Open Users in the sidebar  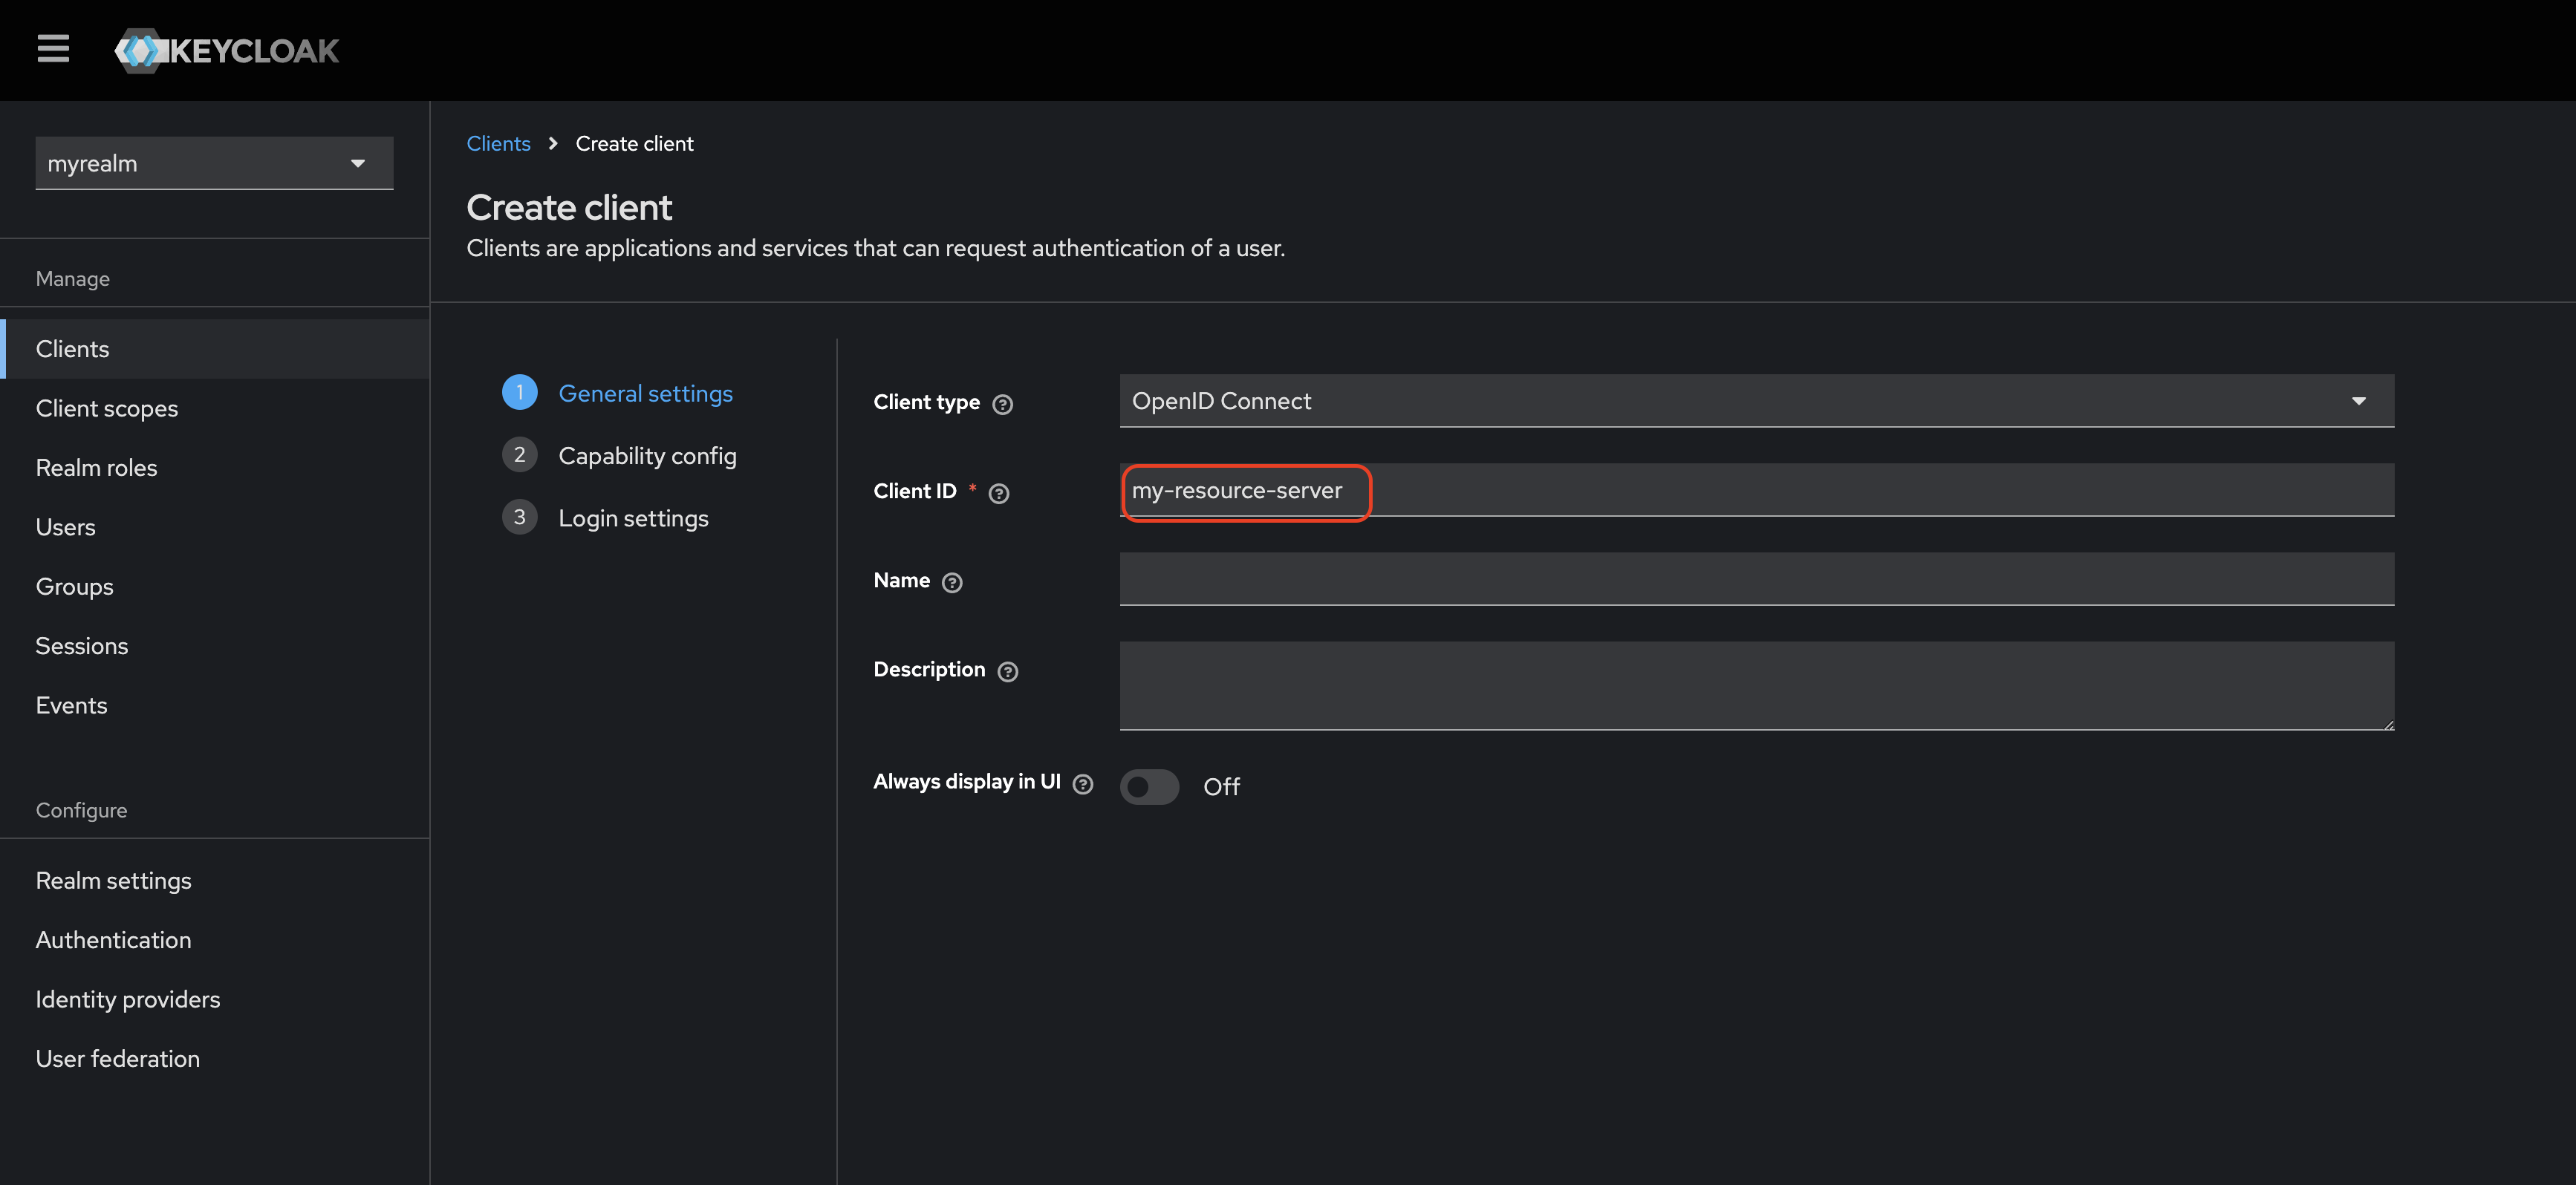click(x=215, y=527)
